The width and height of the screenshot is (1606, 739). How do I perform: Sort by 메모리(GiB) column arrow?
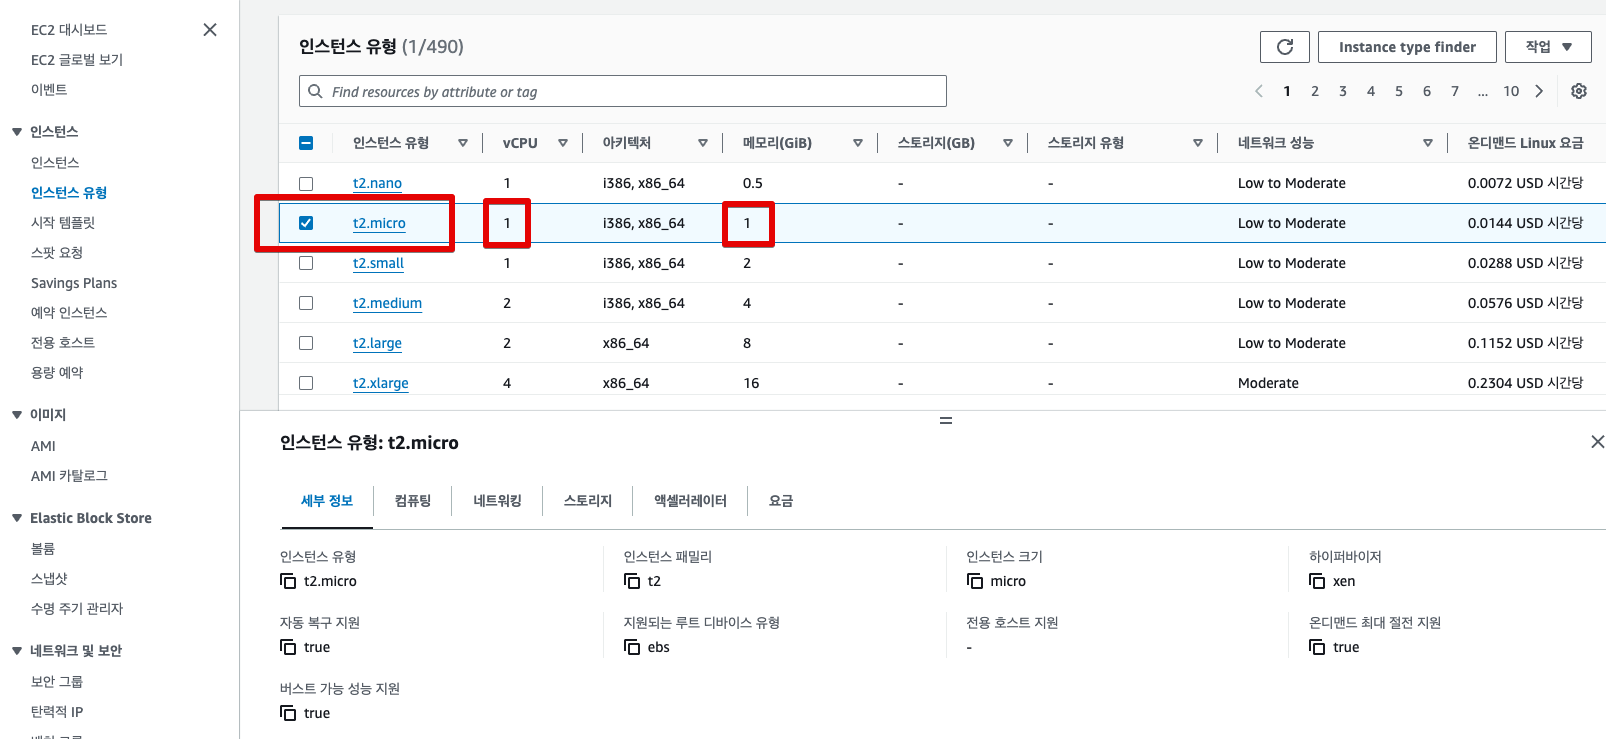pos(858,143)
